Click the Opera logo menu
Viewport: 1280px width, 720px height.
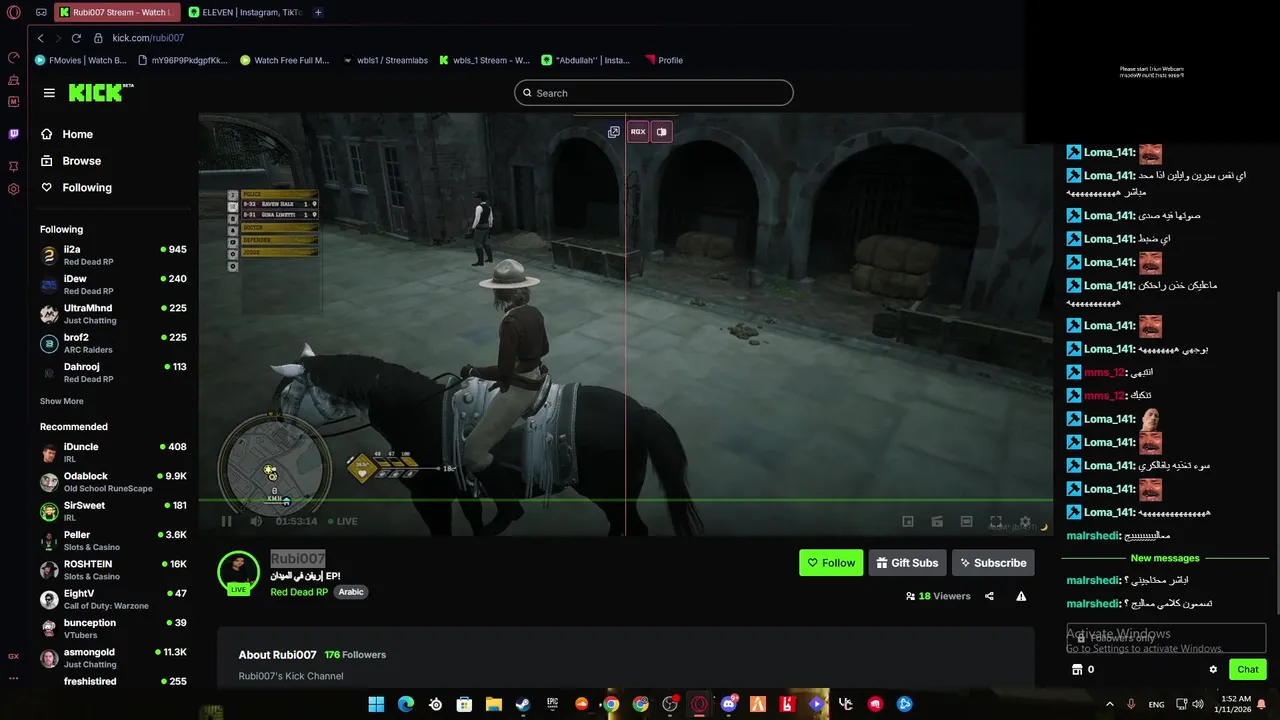click(14, 13)
